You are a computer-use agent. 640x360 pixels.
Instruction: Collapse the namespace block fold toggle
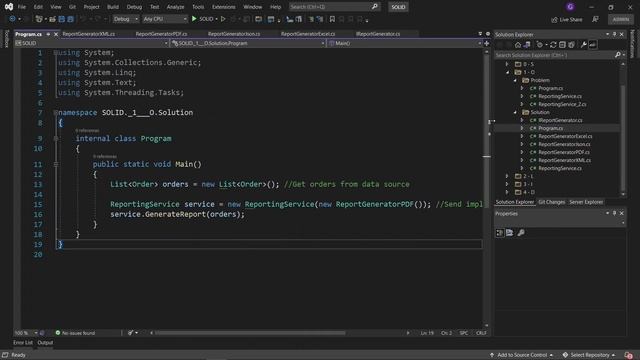click(56, 112)
